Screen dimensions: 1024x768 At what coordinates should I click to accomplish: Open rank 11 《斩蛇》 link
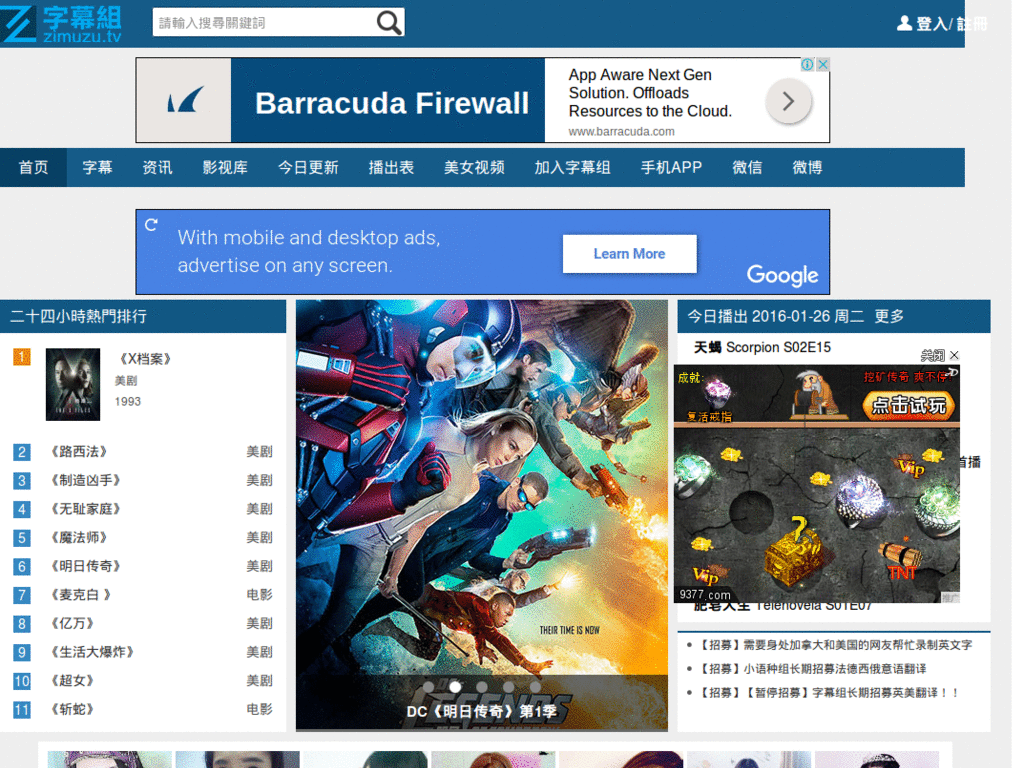(x=72, y=709)
